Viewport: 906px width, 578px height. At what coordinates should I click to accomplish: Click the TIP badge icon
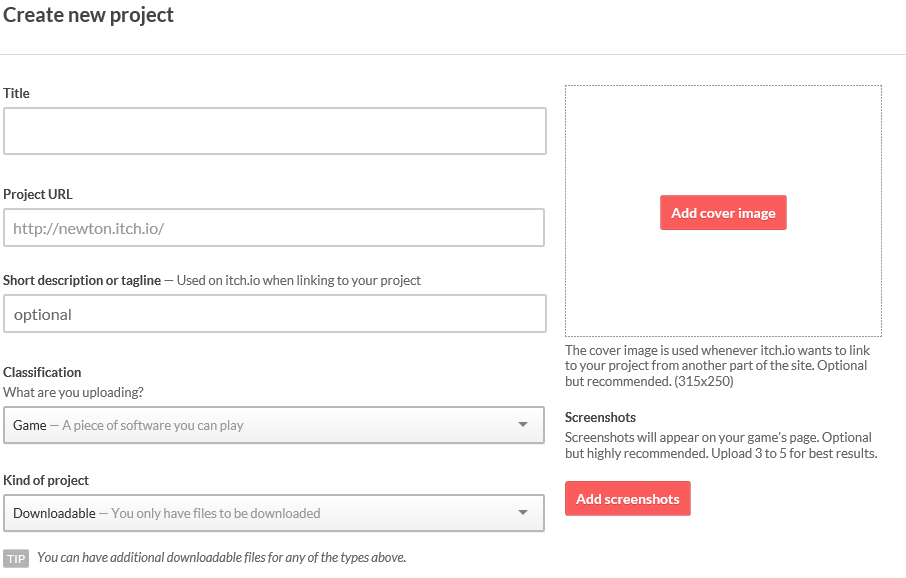(x=16, y=558)
